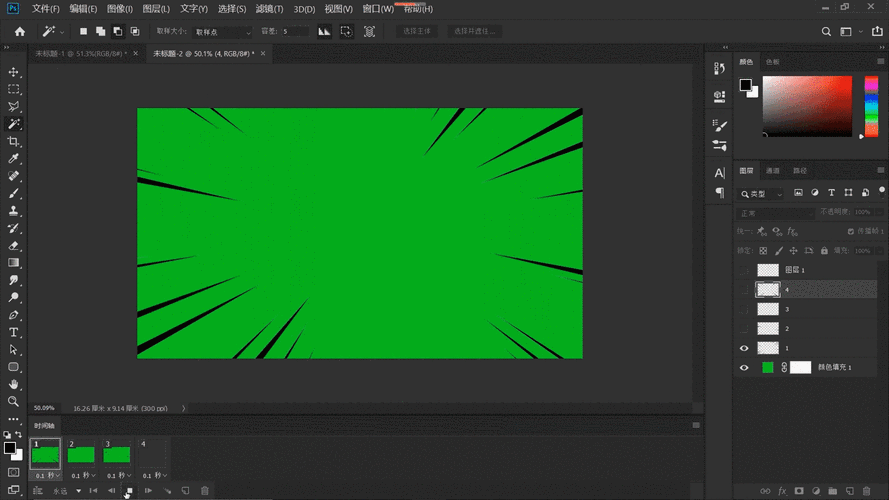Open frame 1 delay time dropdown
This screenshot has height=500, width=889.
click(46, 475)
